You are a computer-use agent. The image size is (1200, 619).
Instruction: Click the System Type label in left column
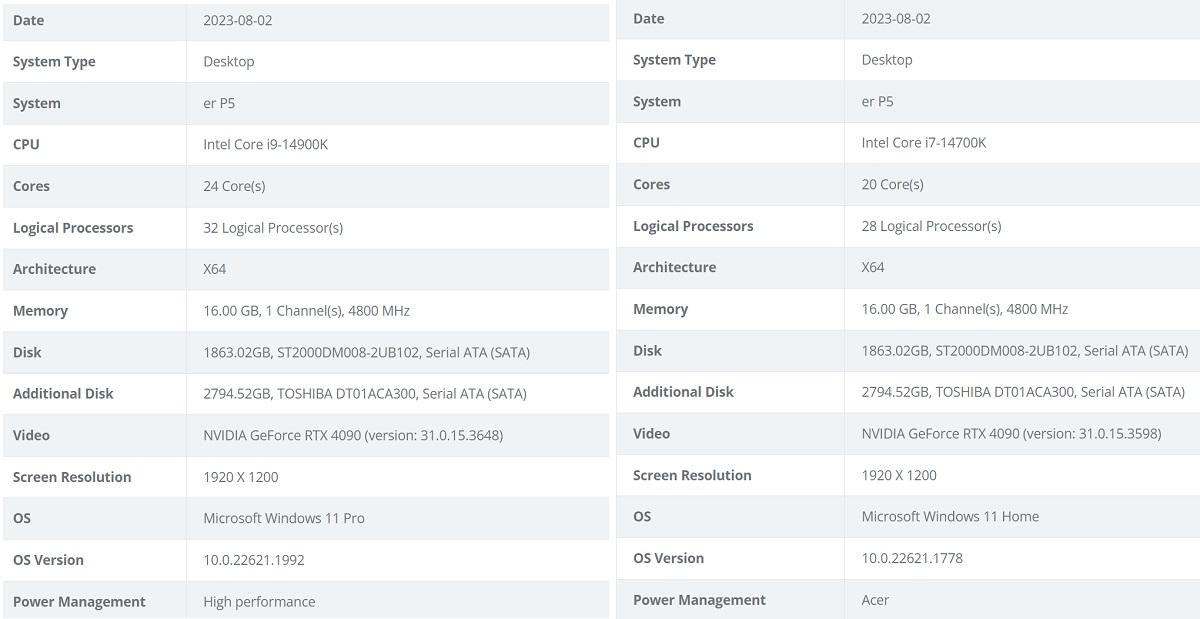(53, 61)
